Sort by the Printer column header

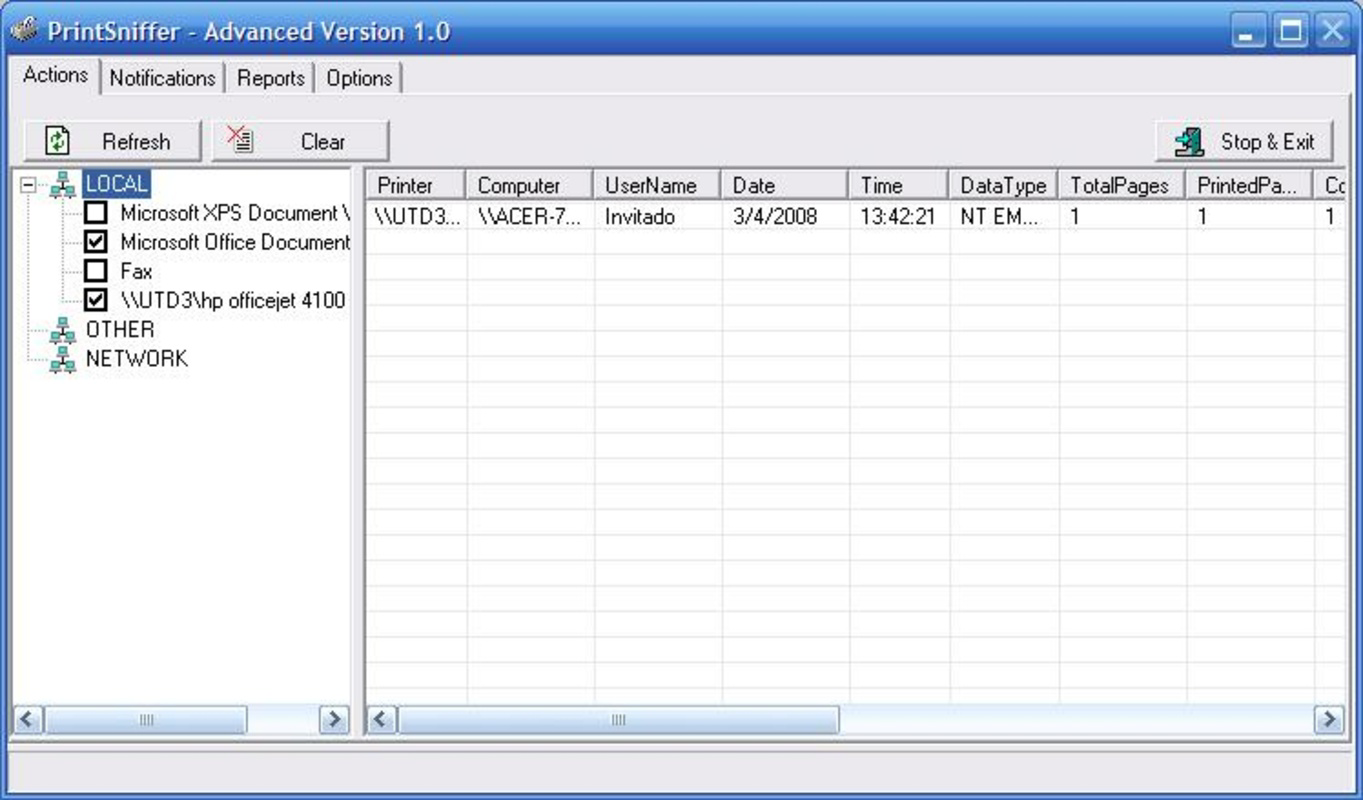(x=416, y=185)
